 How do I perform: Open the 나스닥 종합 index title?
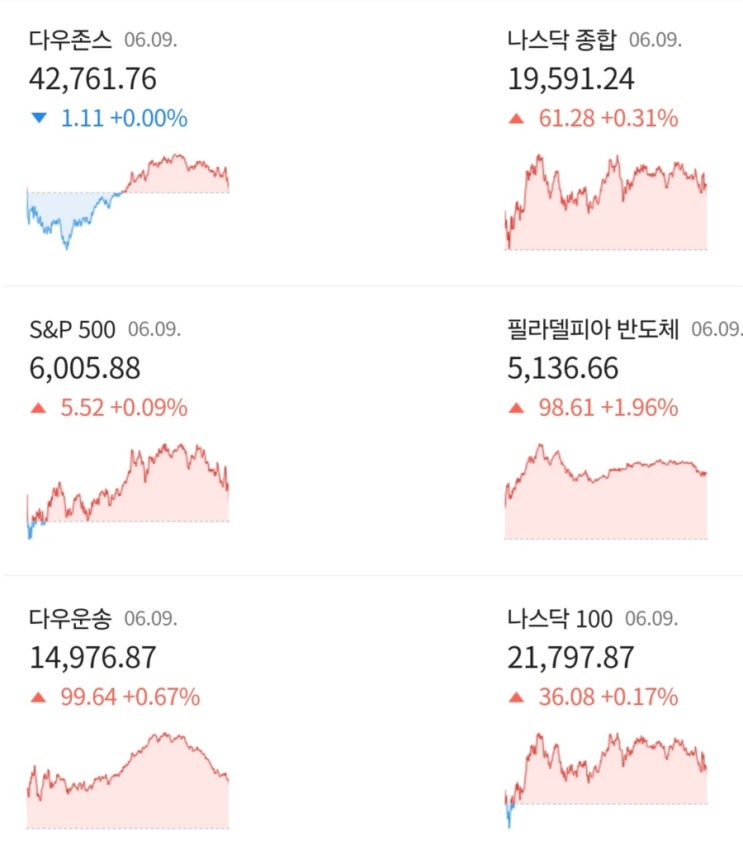[562, 41]
